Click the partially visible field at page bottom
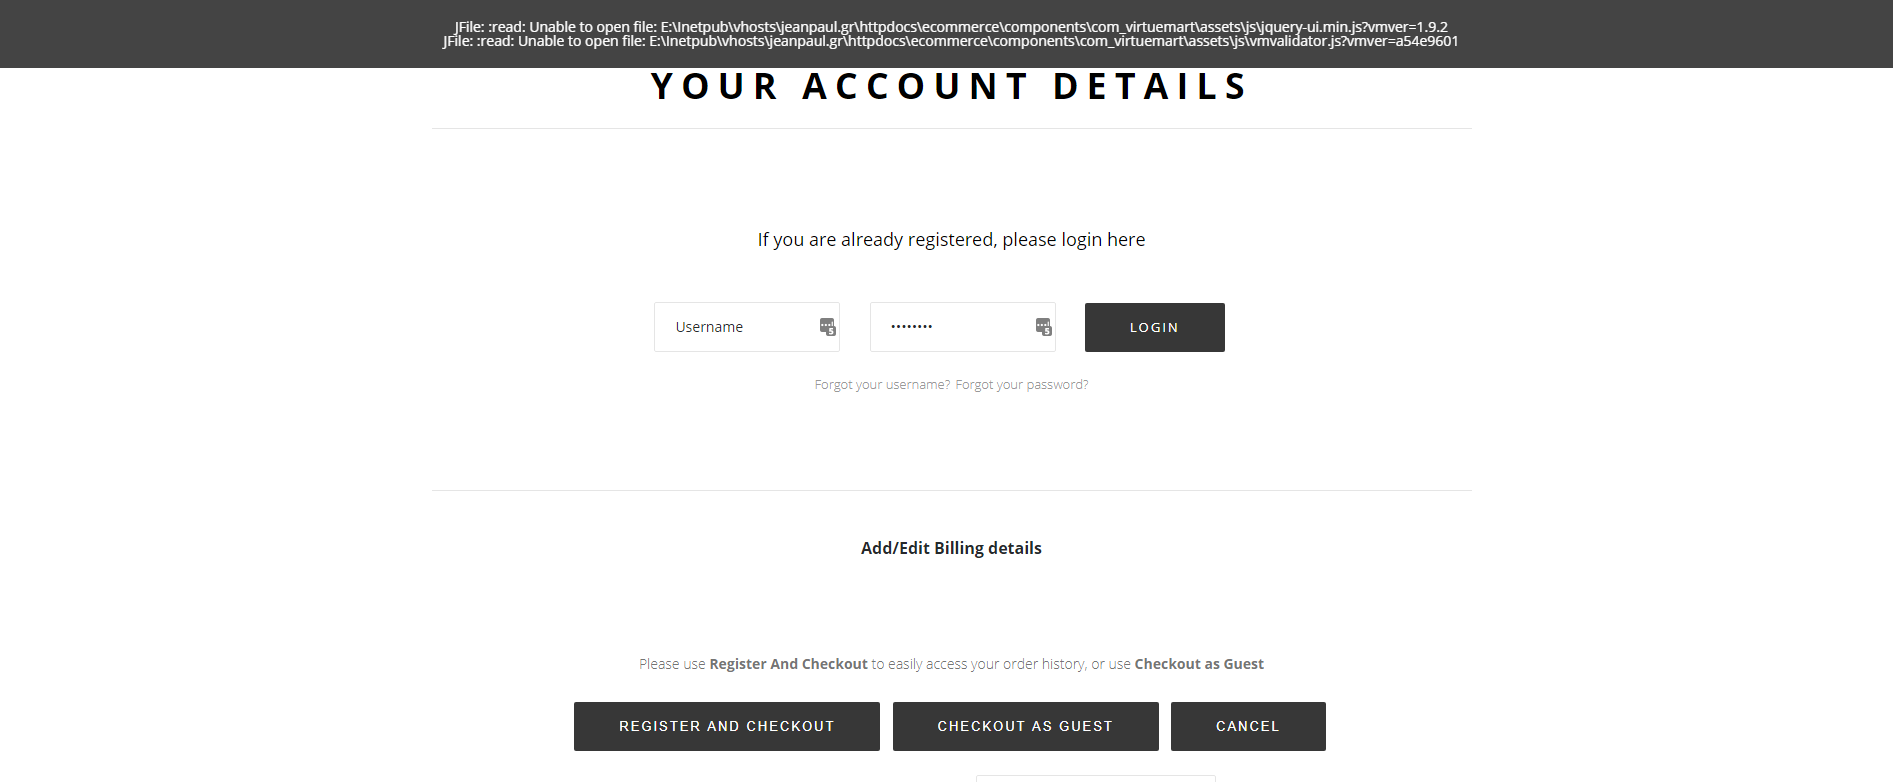 1095,778
